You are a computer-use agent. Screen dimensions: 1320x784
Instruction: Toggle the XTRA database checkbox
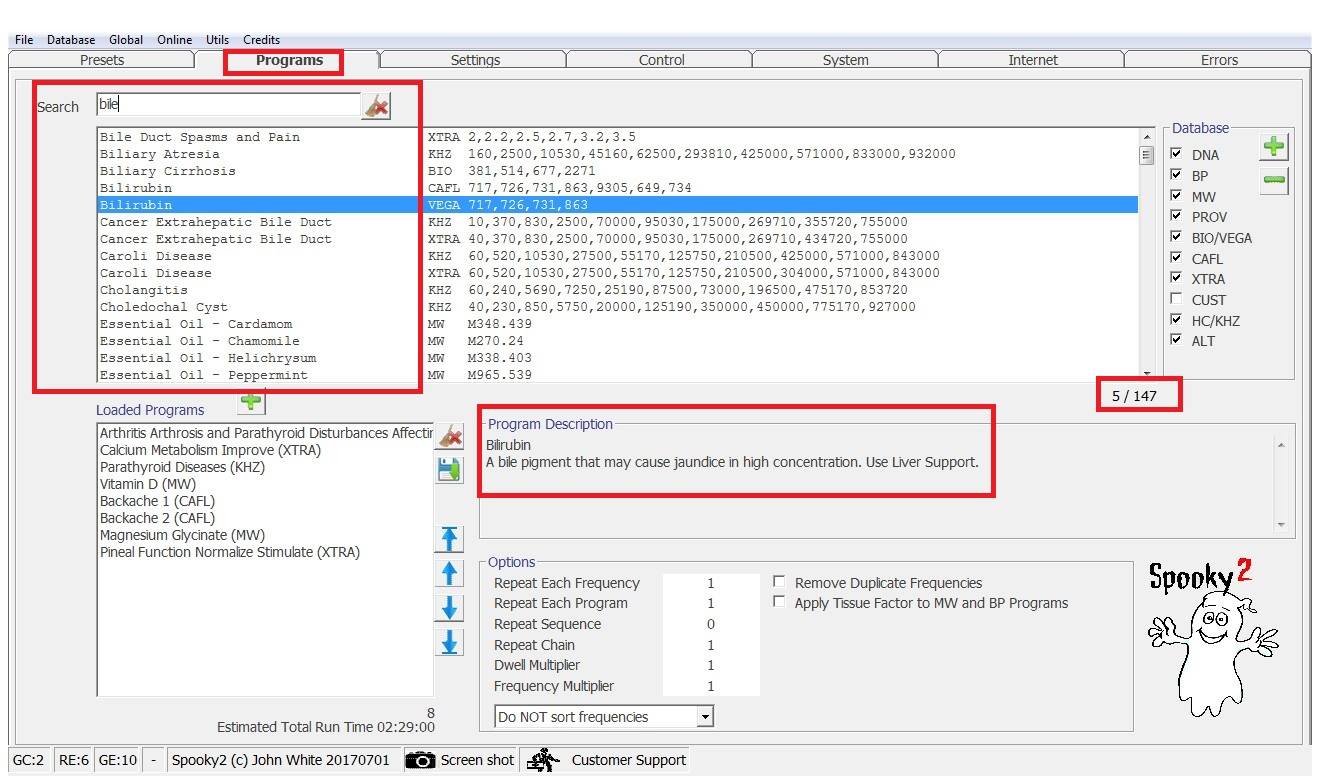(1176, 279)
